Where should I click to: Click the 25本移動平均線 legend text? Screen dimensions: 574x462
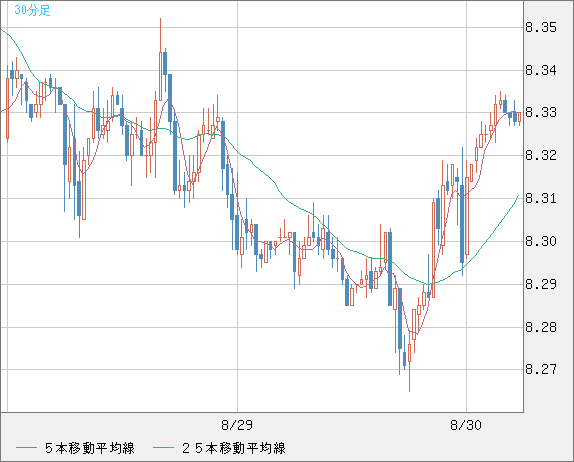coord(234,448)
